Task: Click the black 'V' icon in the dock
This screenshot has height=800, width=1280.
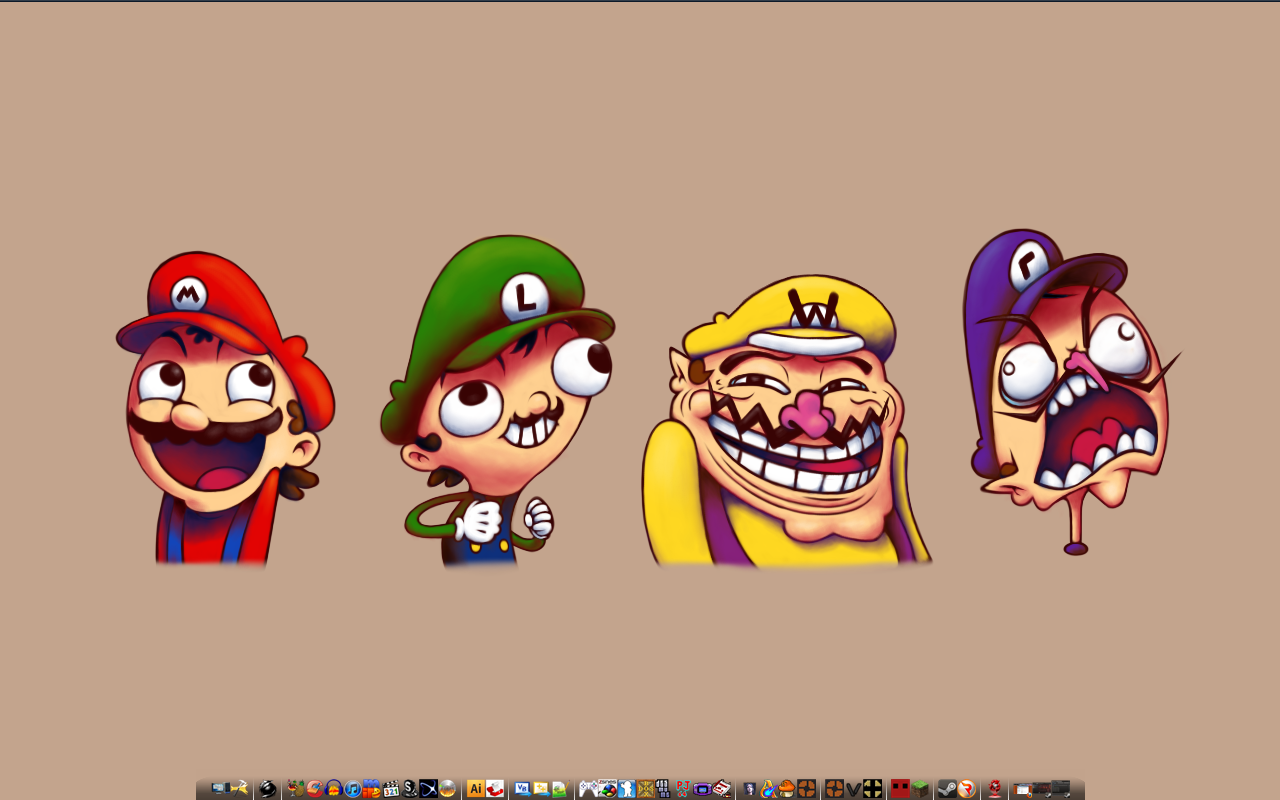Action: (853, 789)
